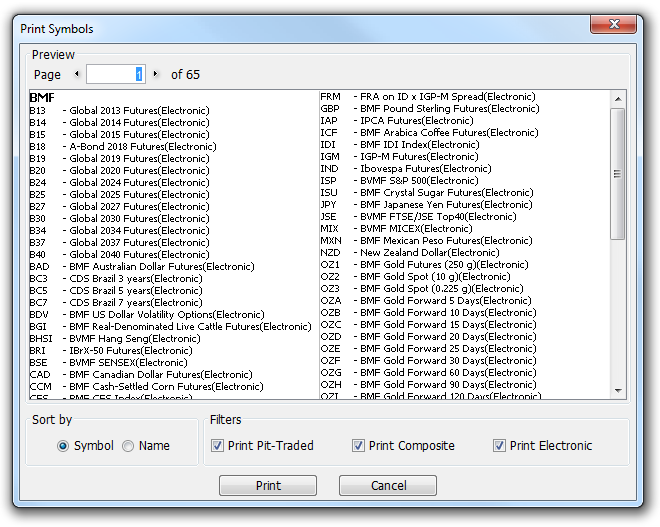Click the IAP IPCA Futures row
Image resolution: width=660 pixels, height=527 pixels.
pyautogui.click(x=397, y=121)
